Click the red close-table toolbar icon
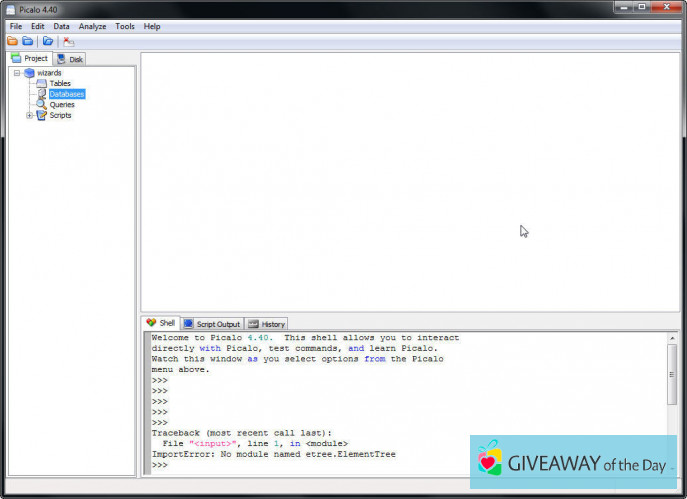 pos(68,41)
